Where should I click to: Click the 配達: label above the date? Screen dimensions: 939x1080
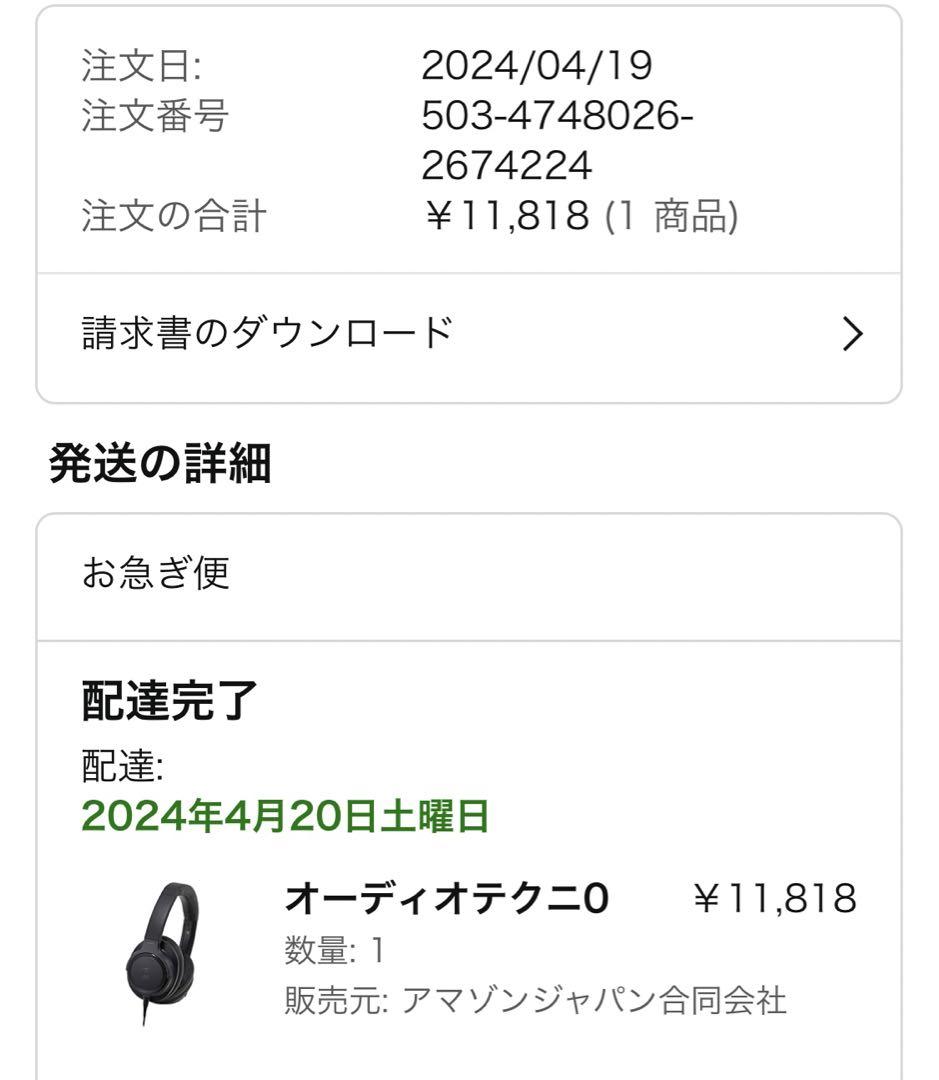[123, 766]
